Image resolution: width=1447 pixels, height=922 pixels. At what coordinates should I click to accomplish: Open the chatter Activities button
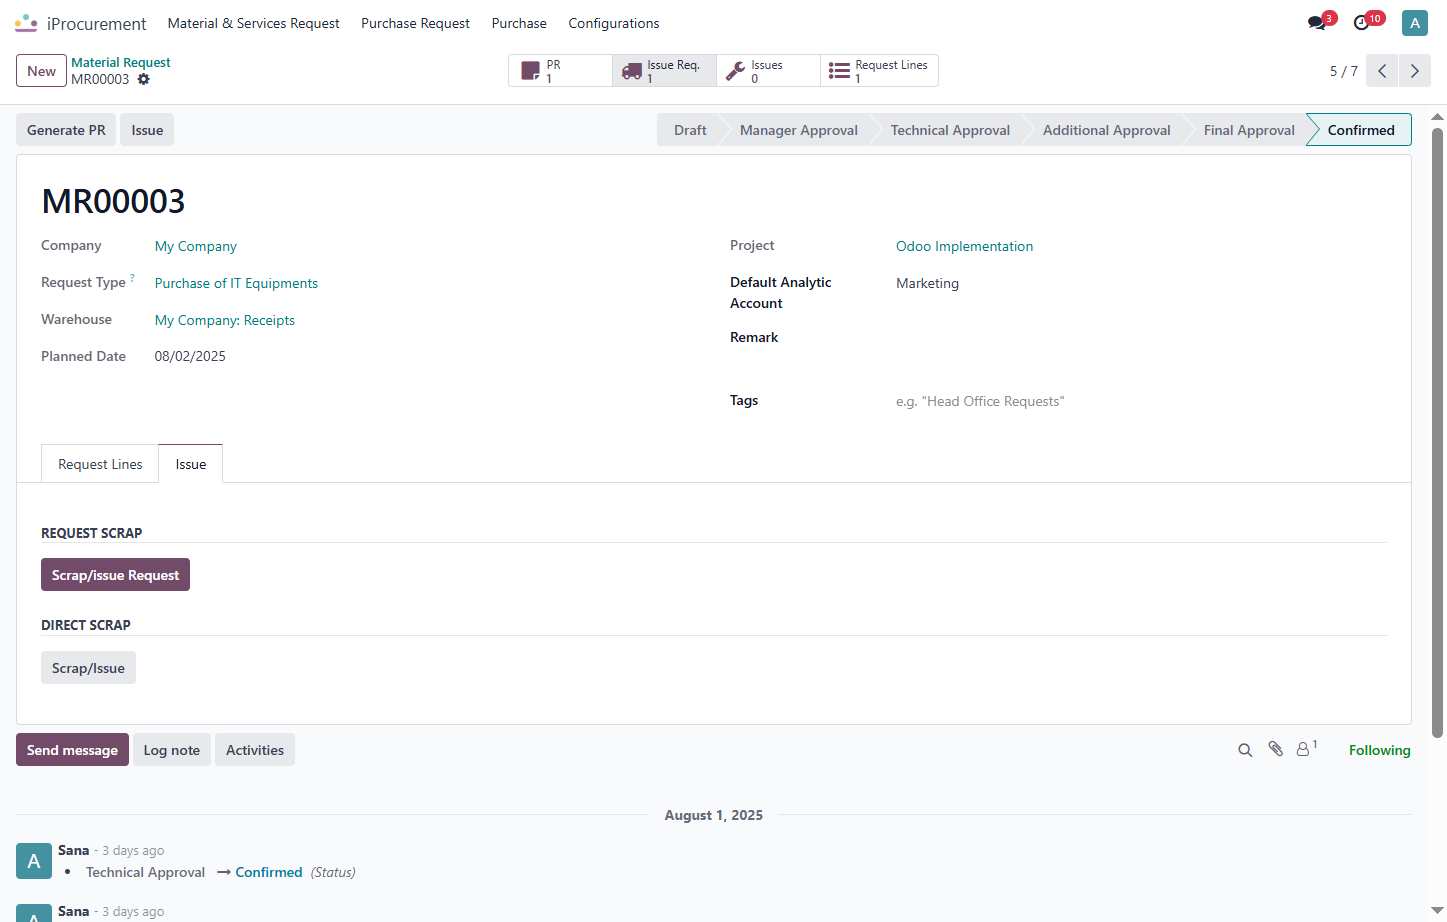(x=255, y=750)
